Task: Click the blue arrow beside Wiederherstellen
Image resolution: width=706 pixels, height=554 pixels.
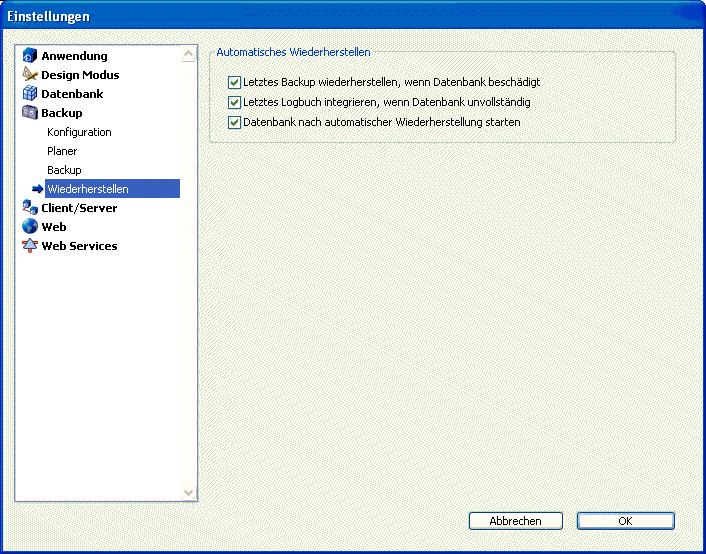Action: 37,189
